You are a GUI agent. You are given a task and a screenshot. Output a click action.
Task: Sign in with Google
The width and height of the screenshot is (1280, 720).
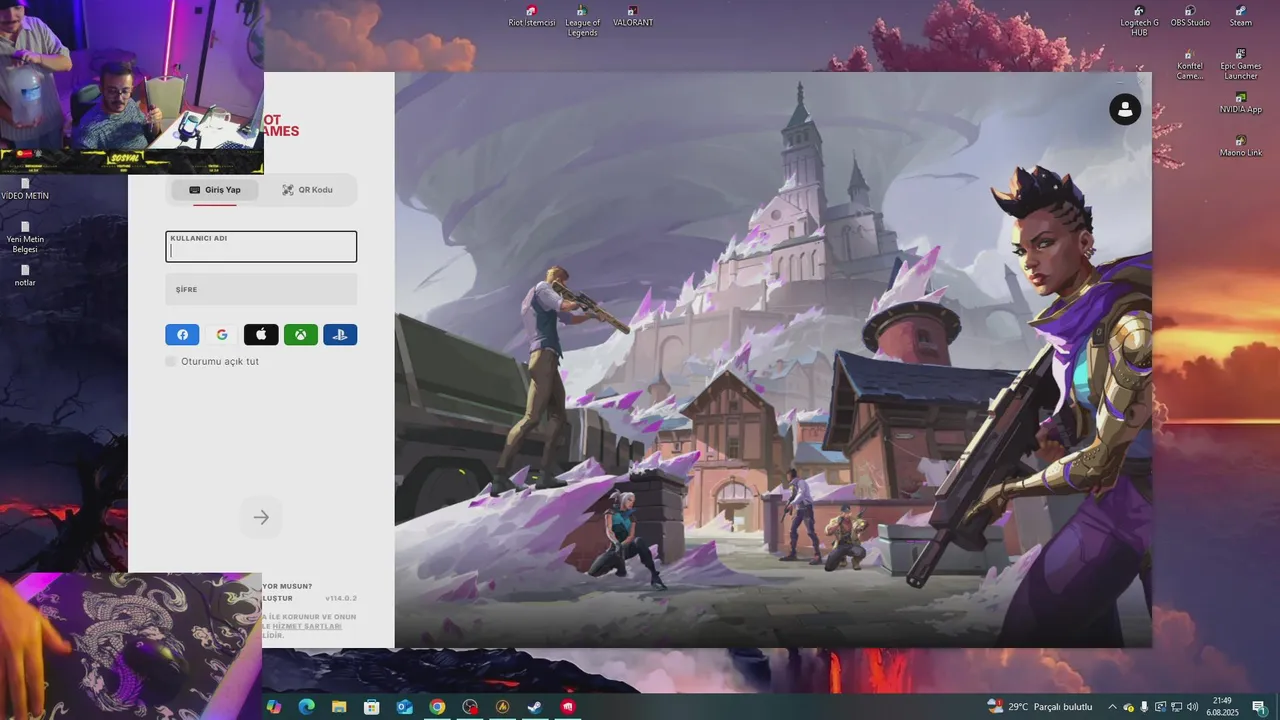tap(222, 335)
